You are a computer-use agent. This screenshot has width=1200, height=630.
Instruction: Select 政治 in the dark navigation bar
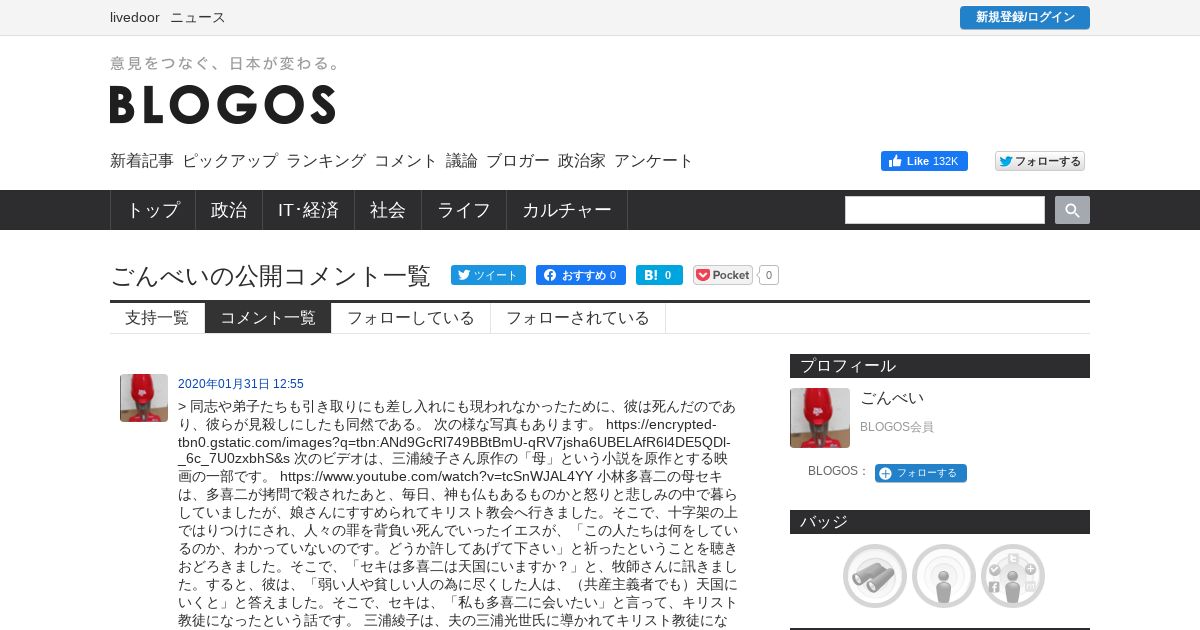229,210
